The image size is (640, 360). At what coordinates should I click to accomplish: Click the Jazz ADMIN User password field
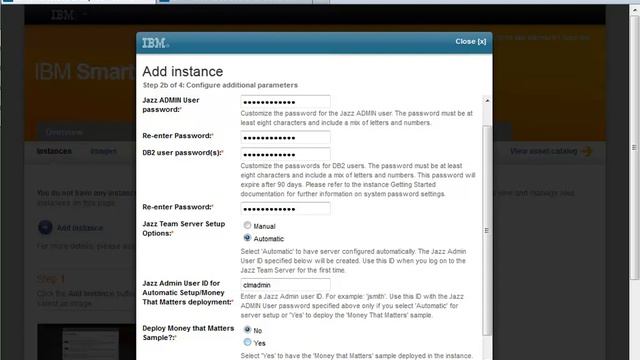click(x=285, y=102)
